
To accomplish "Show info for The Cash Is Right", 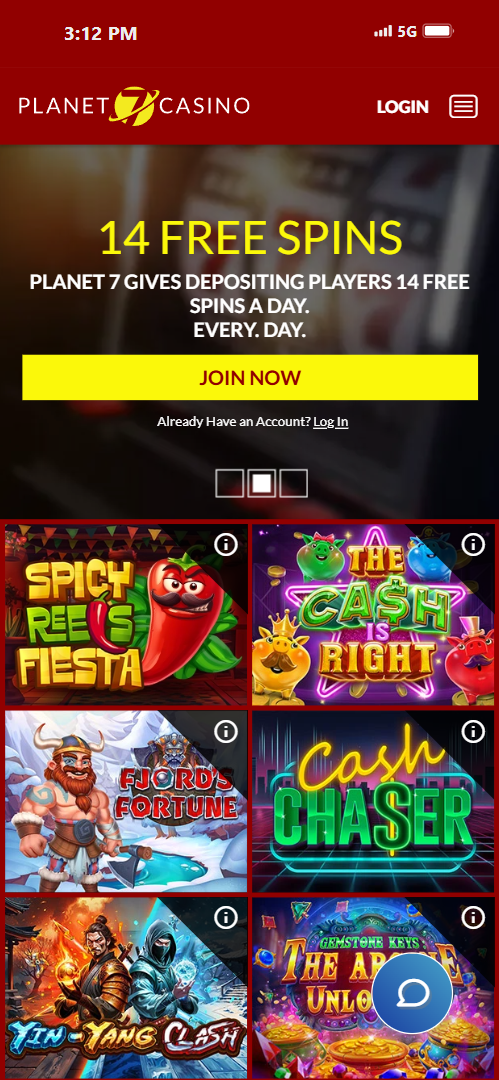I will click(473, 545).
